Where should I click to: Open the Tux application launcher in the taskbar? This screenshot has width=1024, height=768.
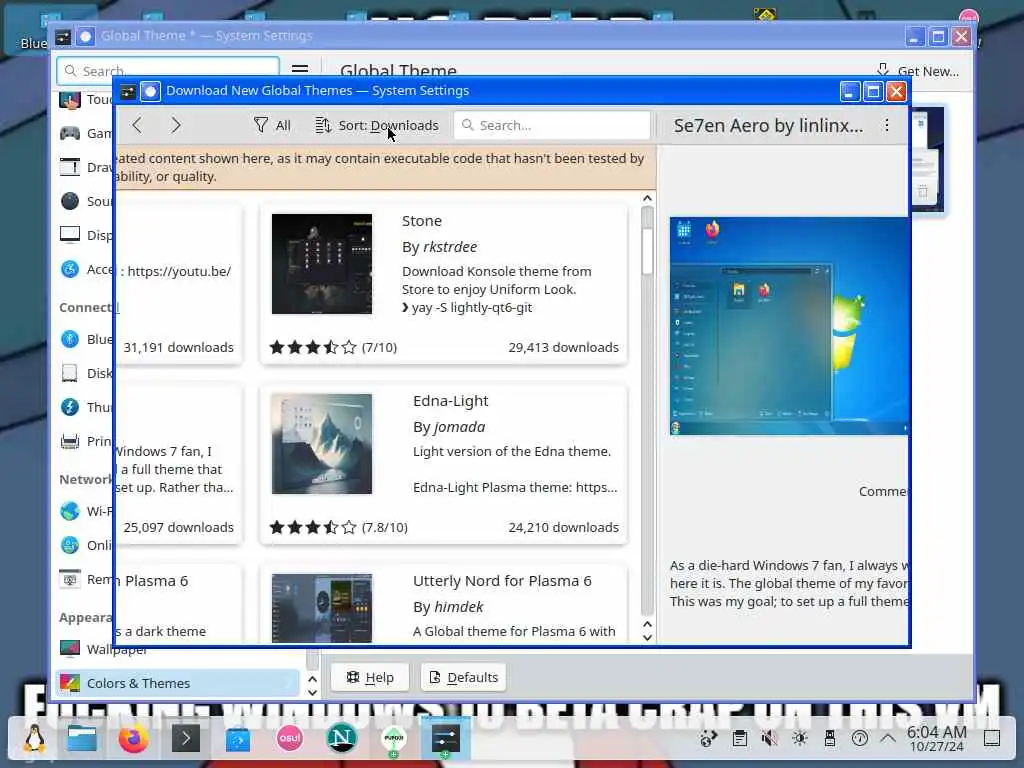[35, 739]
